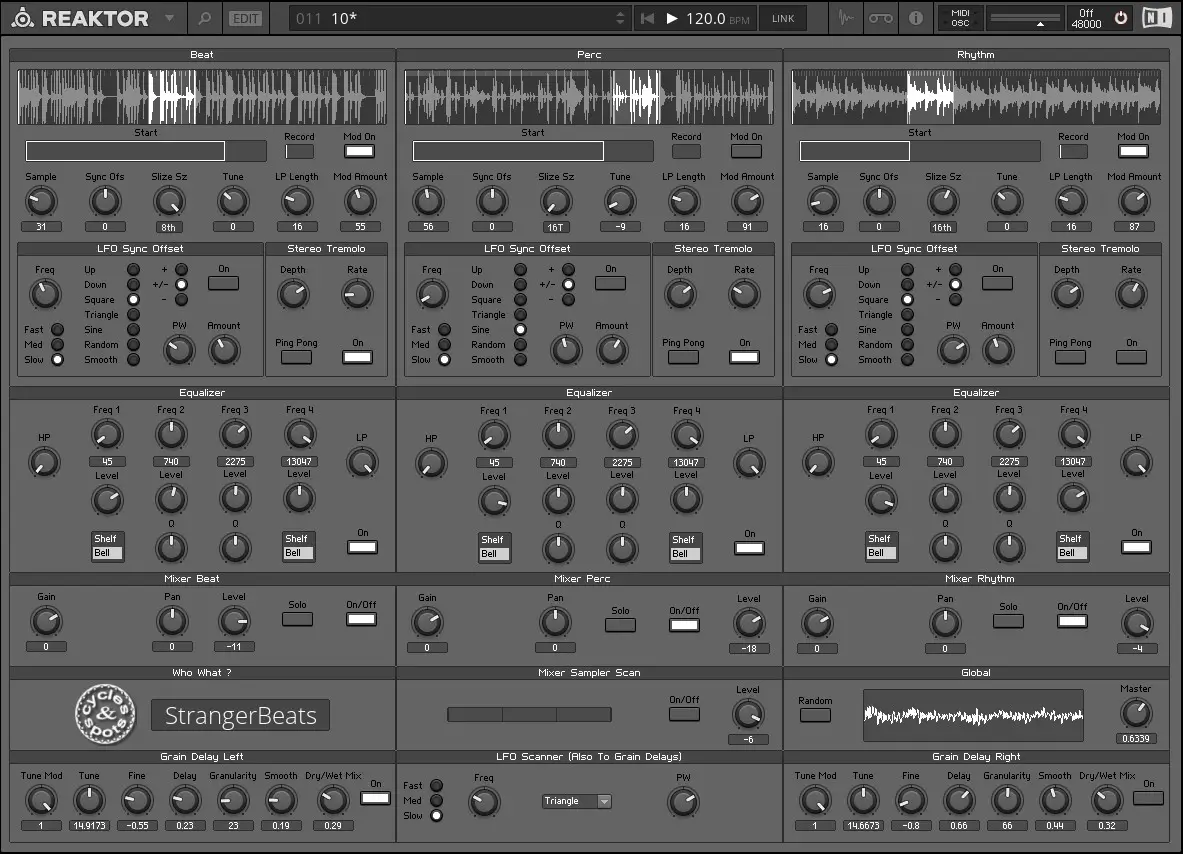Click the Beat Slize Sz knob
The height and width of the screenshot is (854, 1183).
[x=169, y=201]
